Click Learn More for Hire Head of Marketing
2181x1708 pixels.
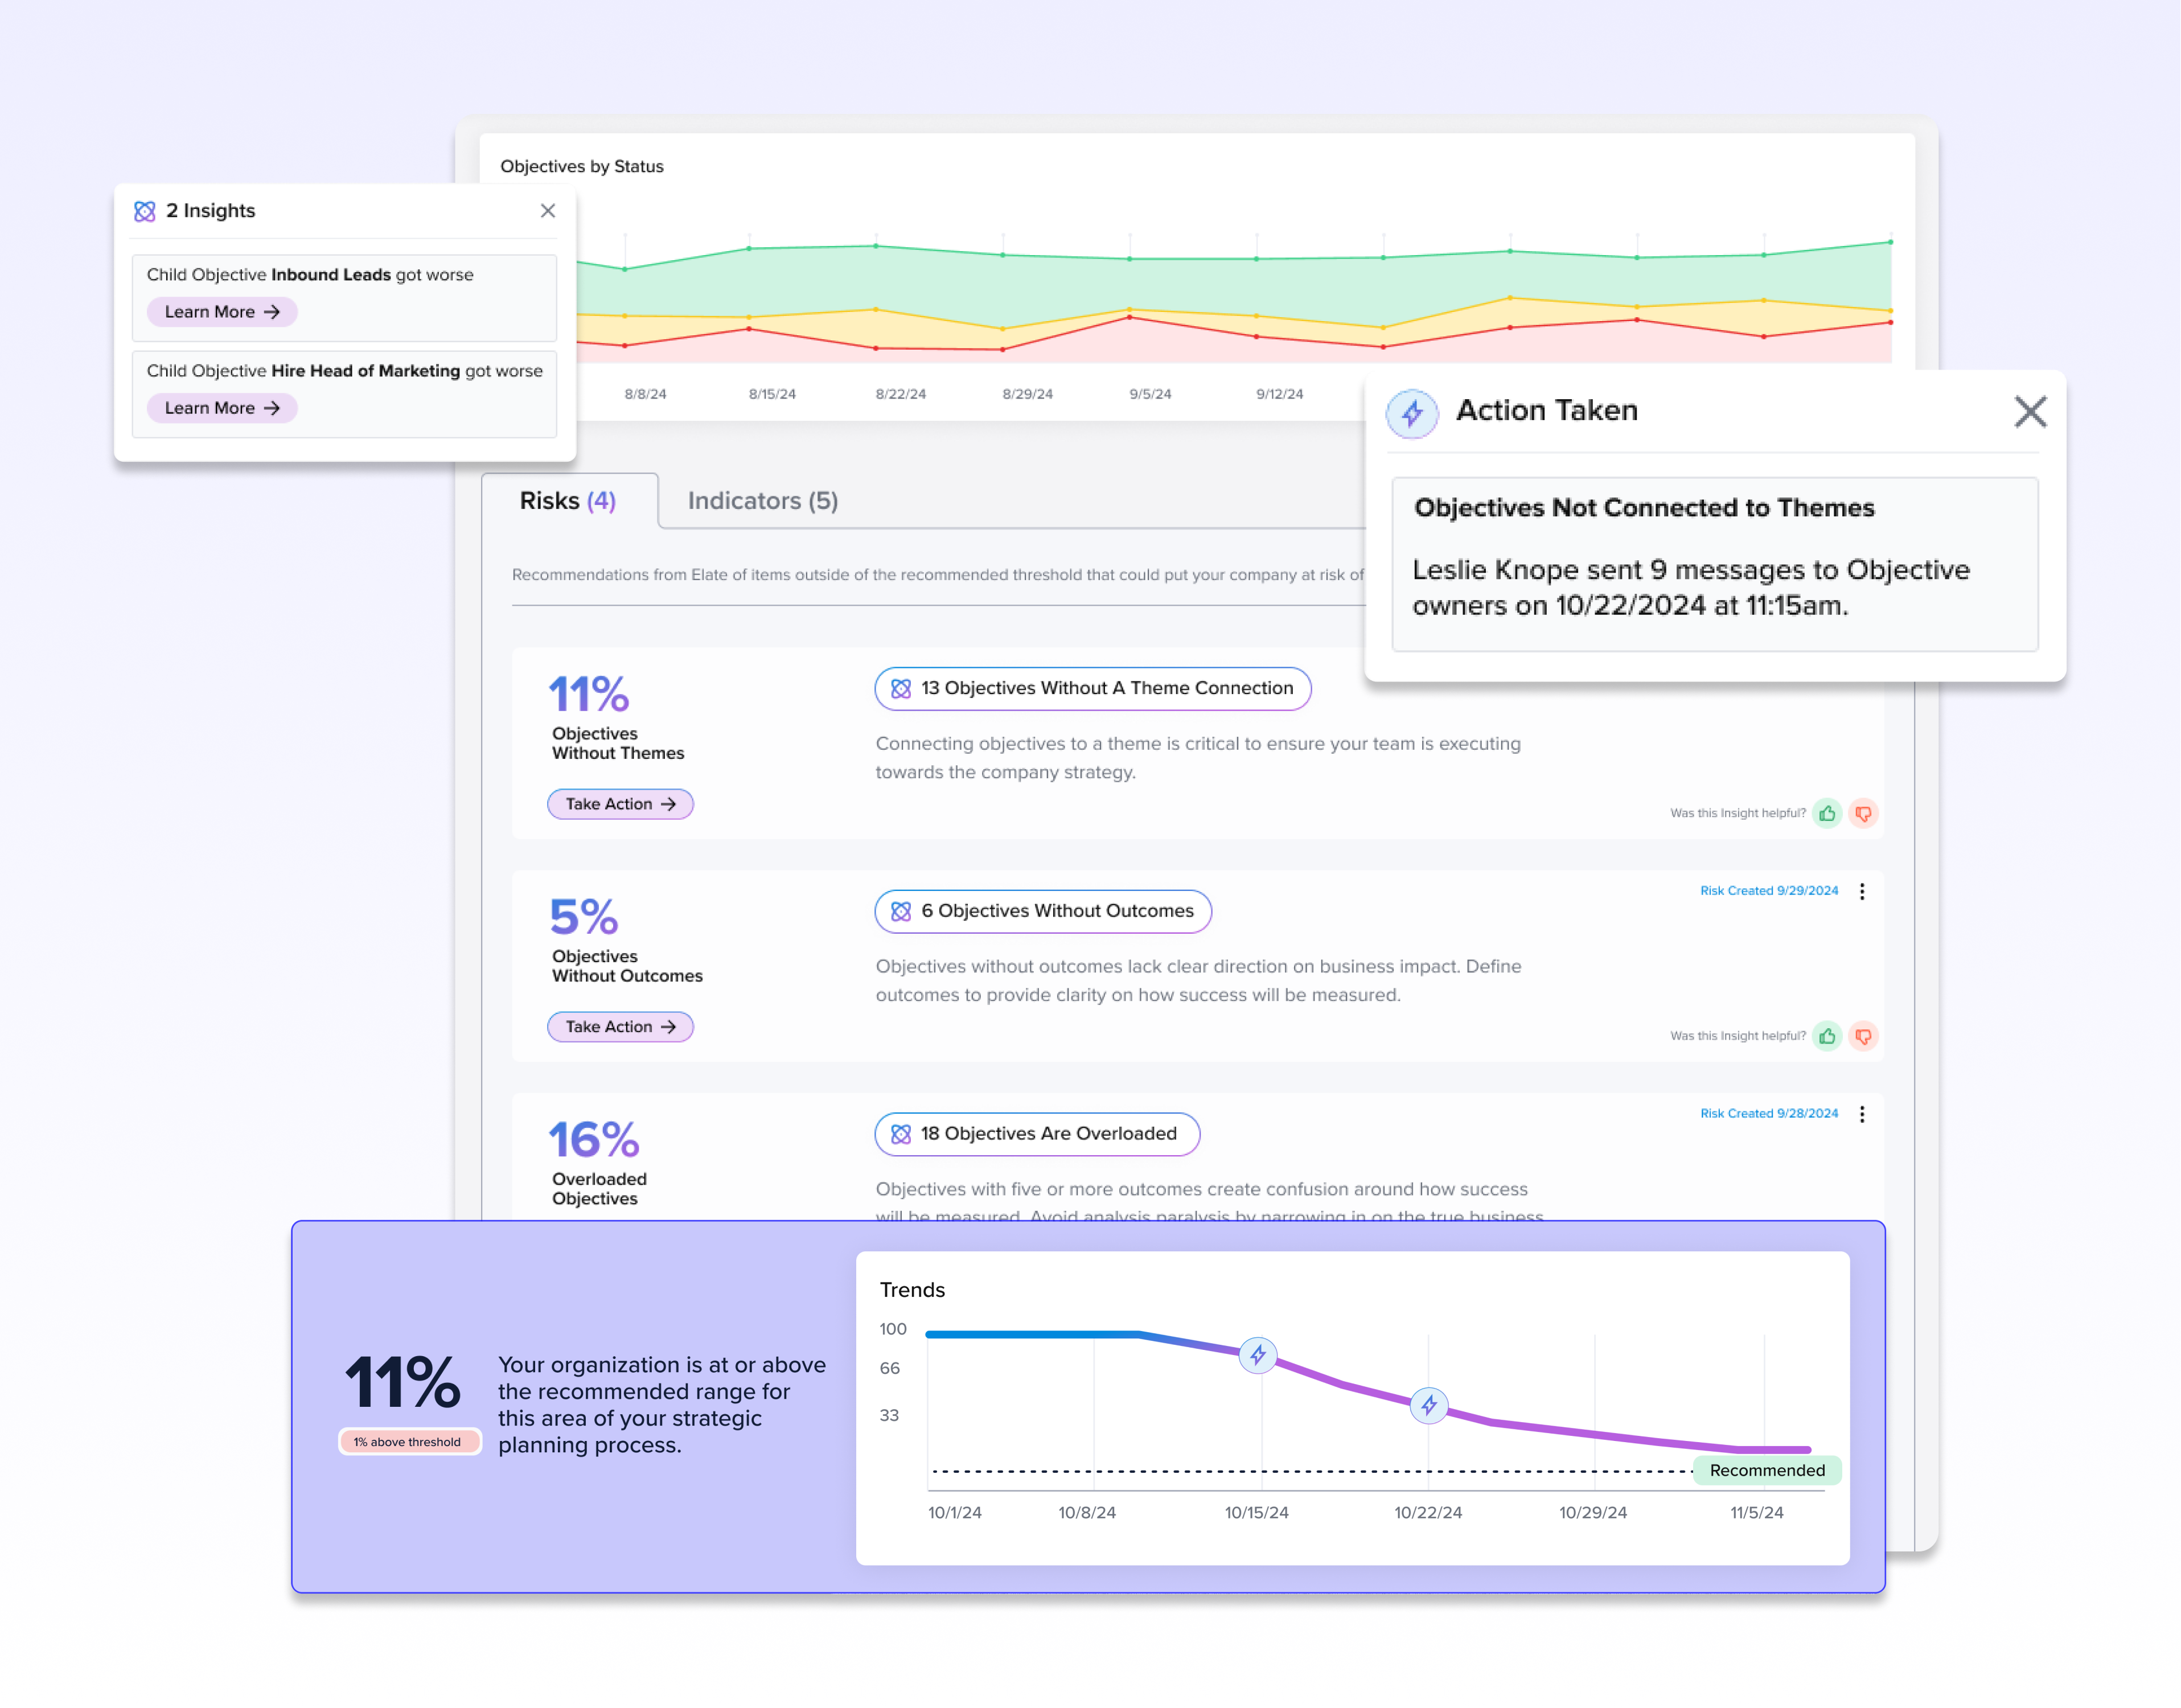[x=222, y=408]
